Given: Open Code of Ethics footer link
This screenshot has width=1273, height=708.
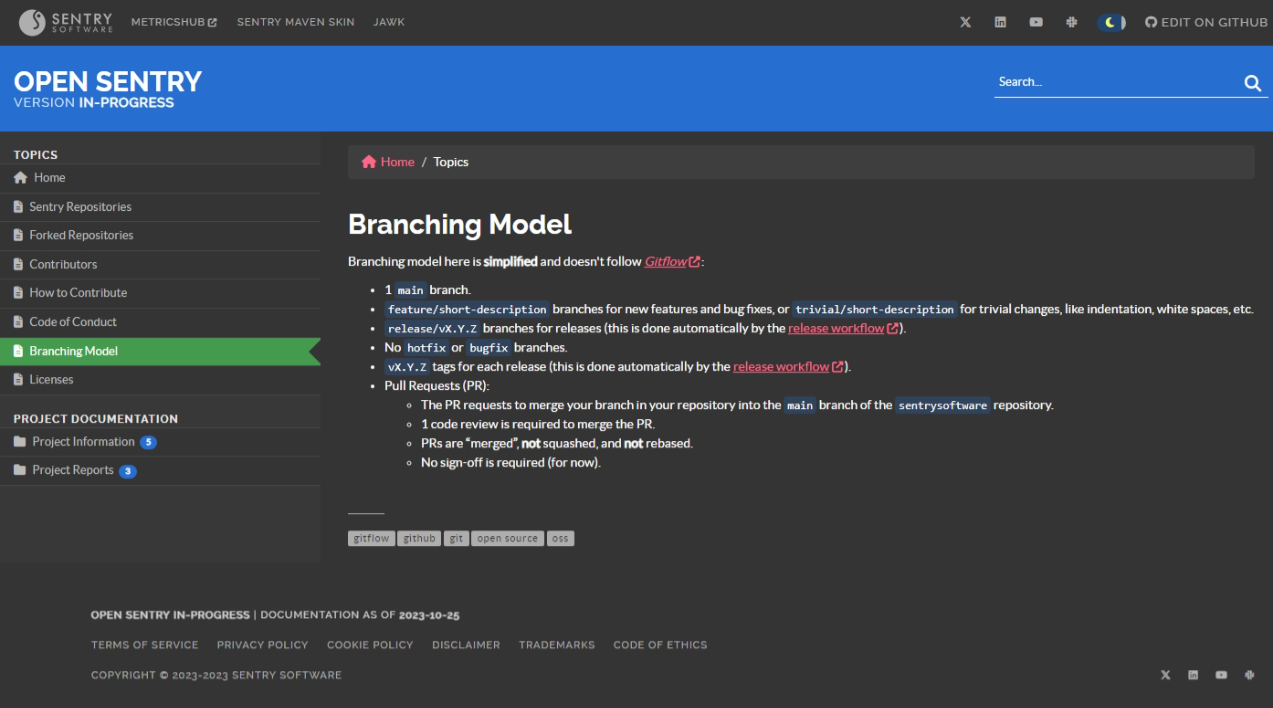Looking at the screenshot, I should click(x=660, y=645).
